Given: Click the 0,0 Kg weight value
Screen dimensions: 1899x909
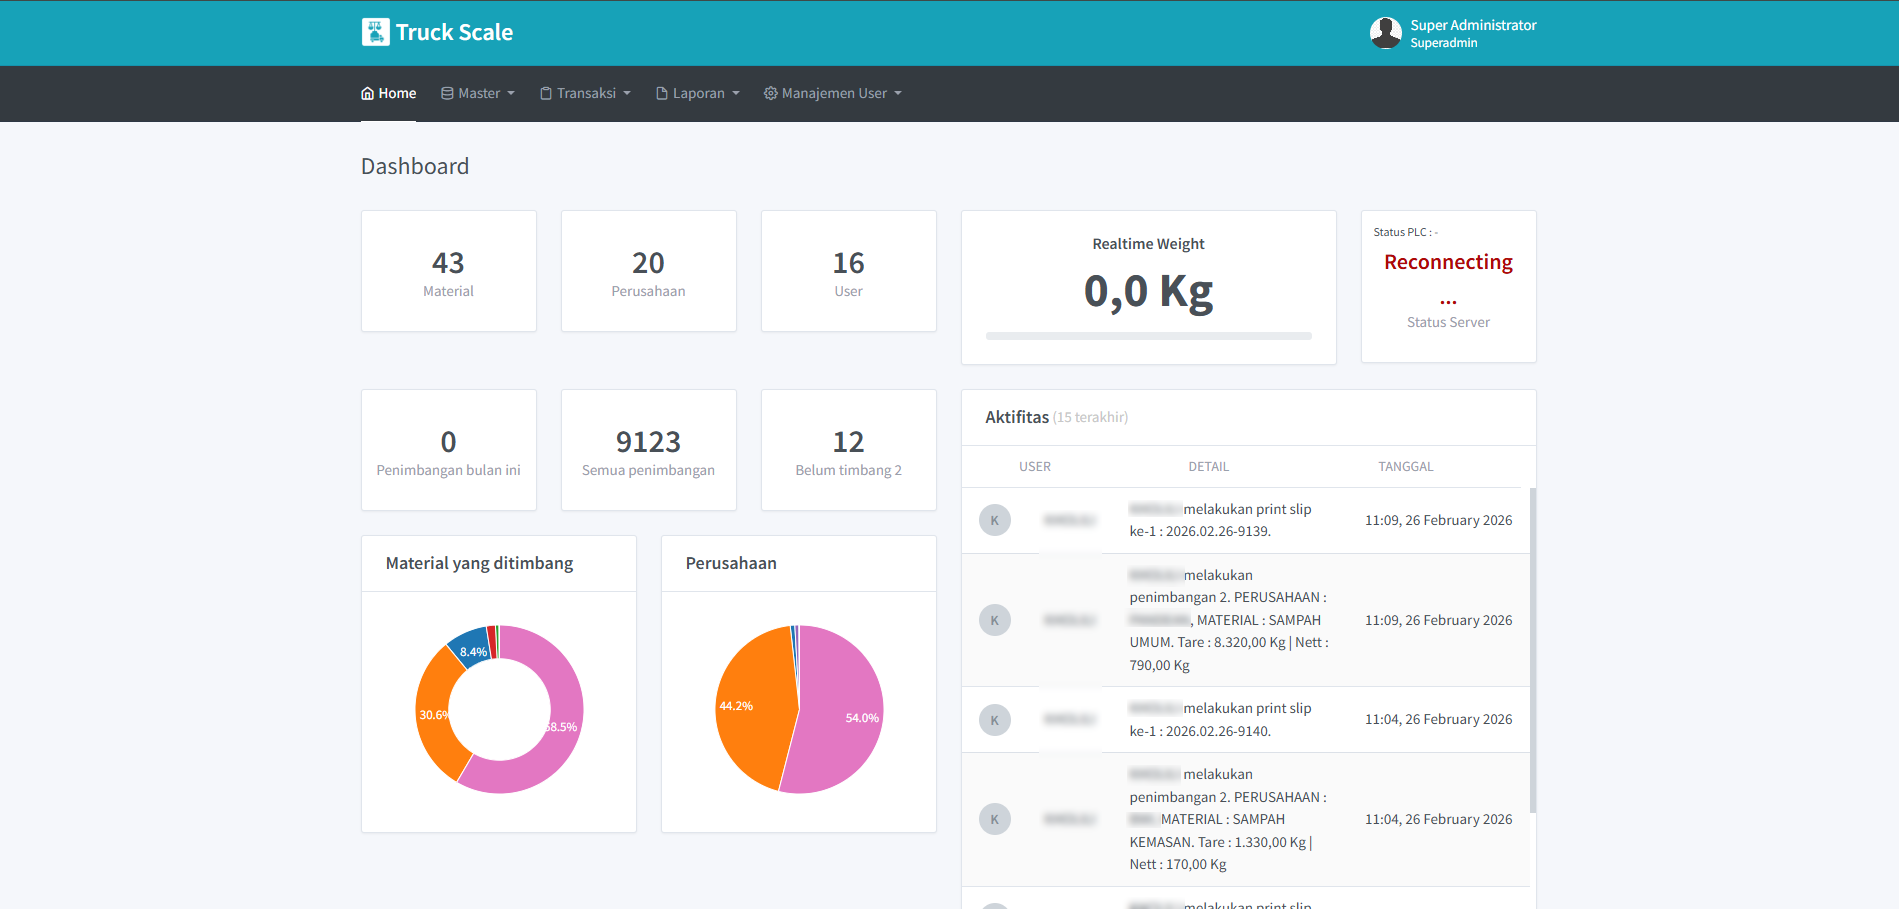Looking at the screenshot, I should click(x=1149, y=292).
